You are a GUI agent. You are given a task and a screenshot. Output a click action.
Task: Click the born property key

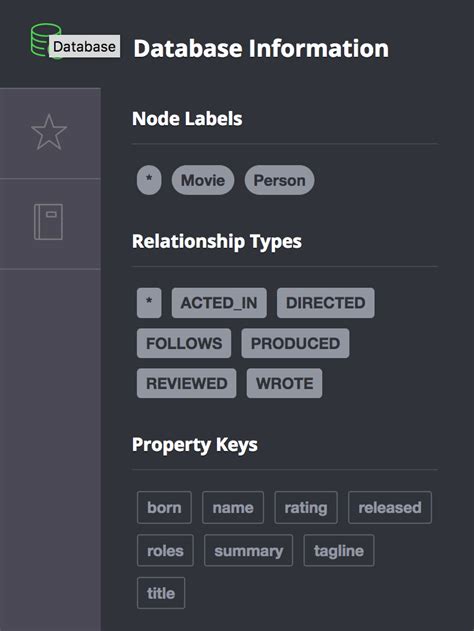click(164, 507)
